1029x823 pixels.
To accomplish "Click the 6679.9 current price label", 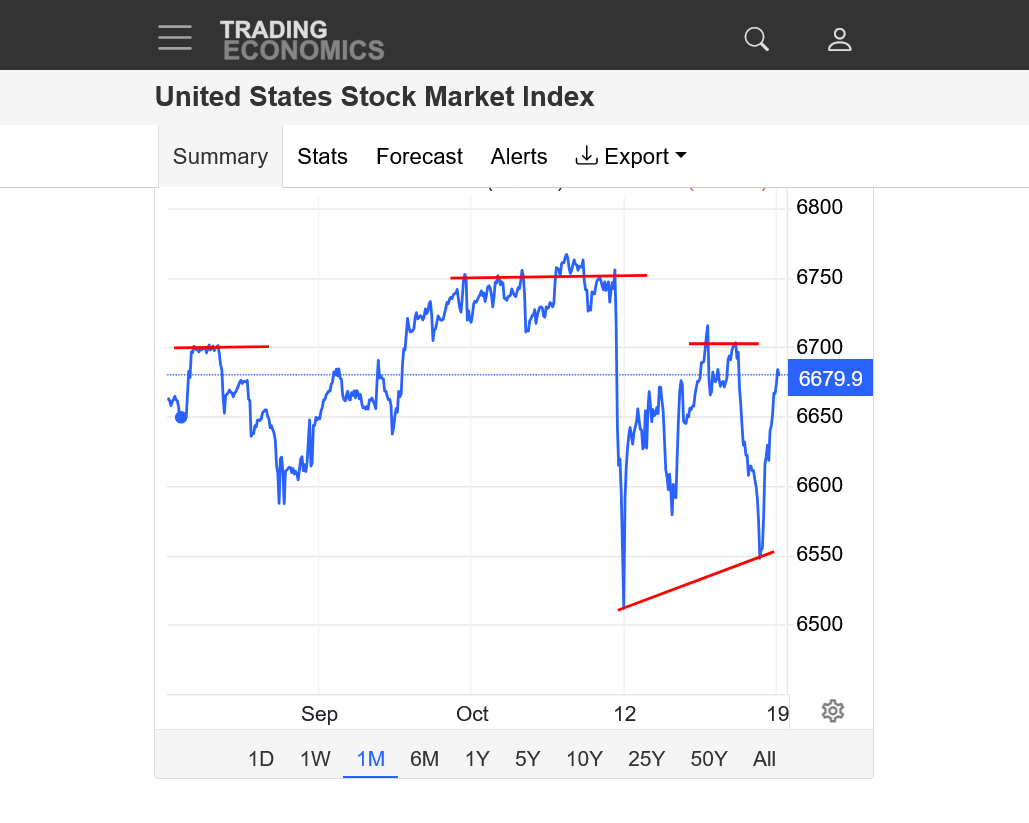I will pos(830,378).
